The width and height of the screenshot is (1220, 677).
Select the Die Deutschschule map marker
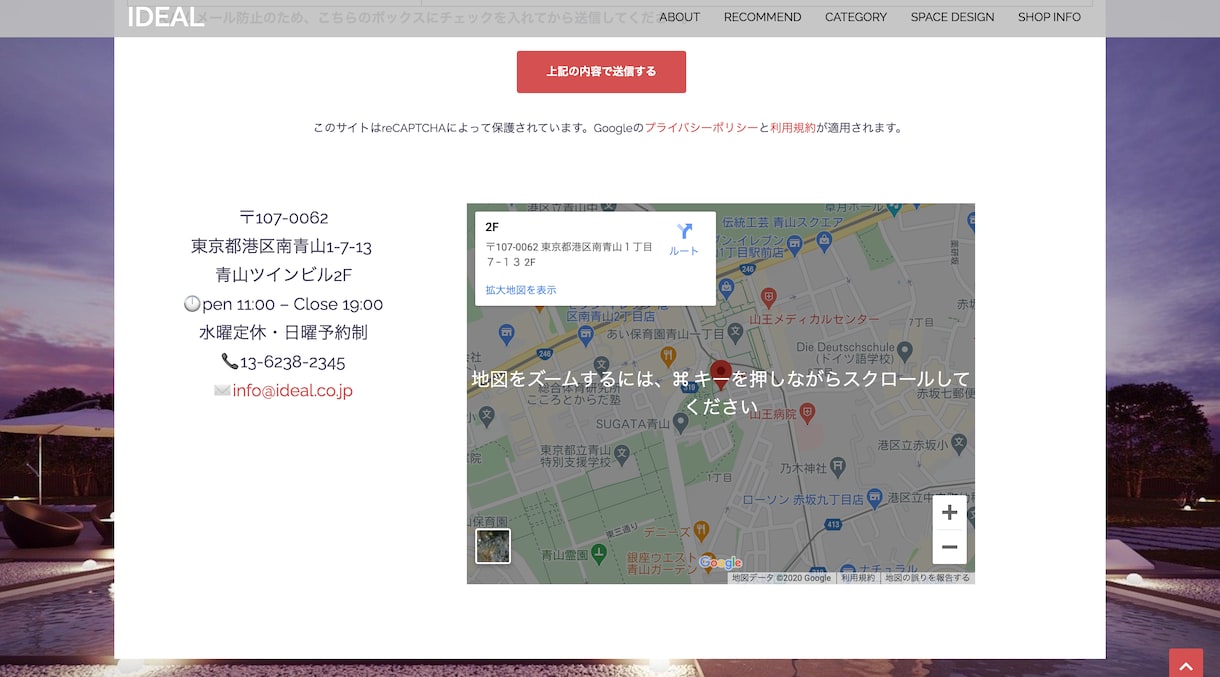click(905, 350)
